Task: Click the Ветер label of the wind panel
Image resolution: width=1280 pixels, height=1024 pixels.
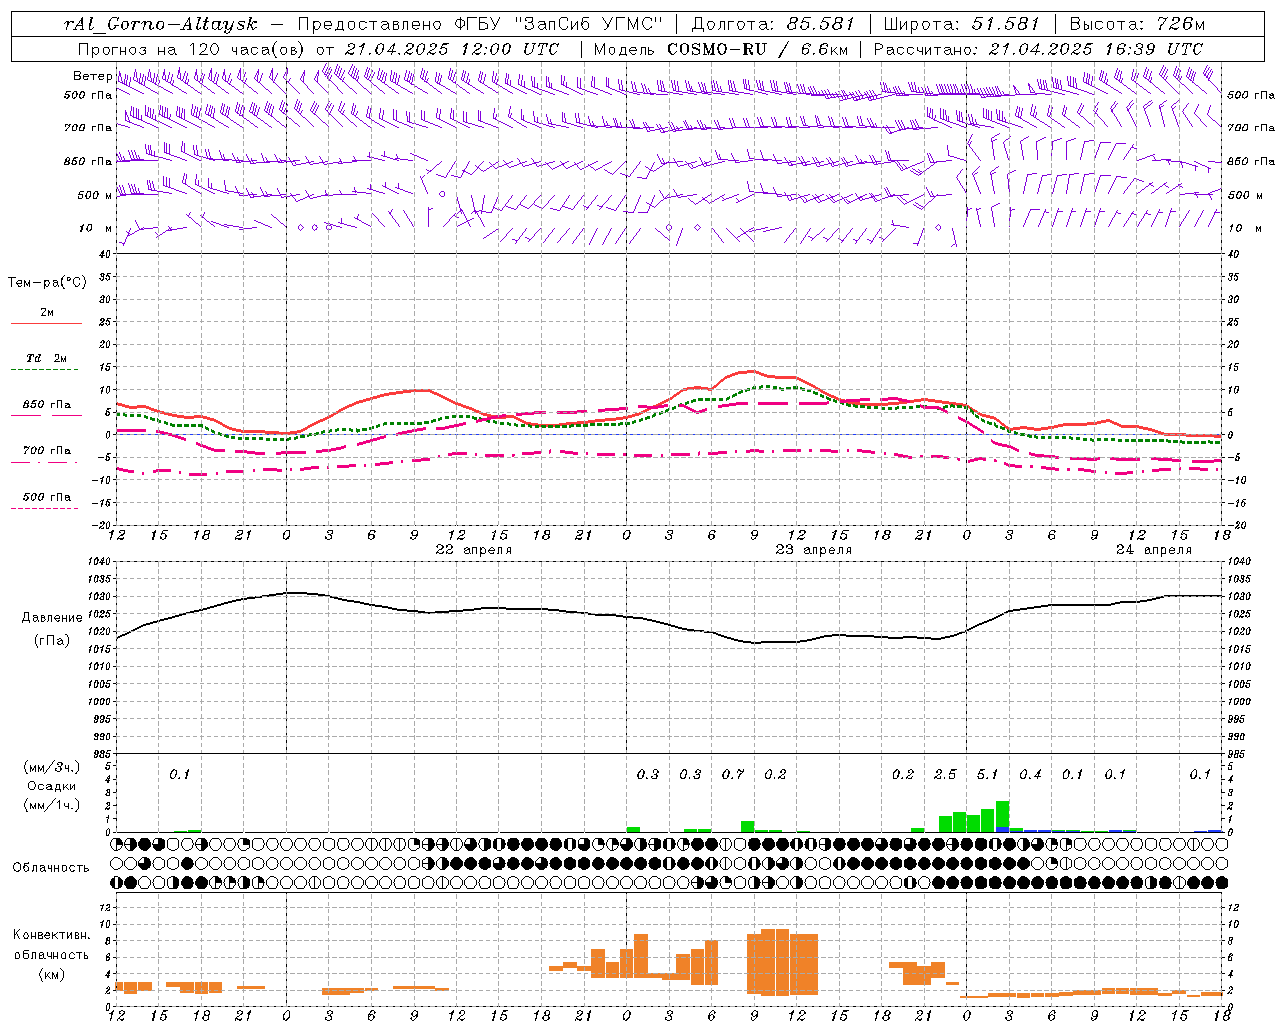Action: 92,76
